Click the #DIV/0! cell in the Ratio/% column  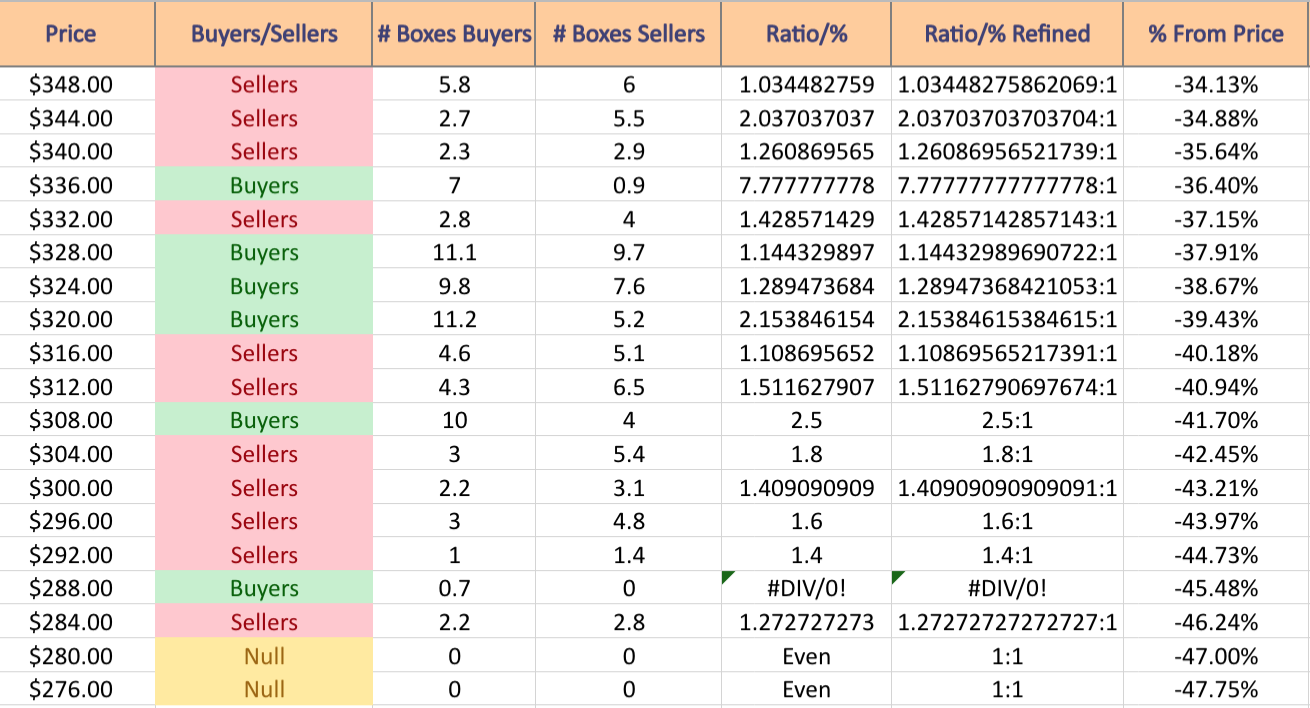tap(807, 588)
